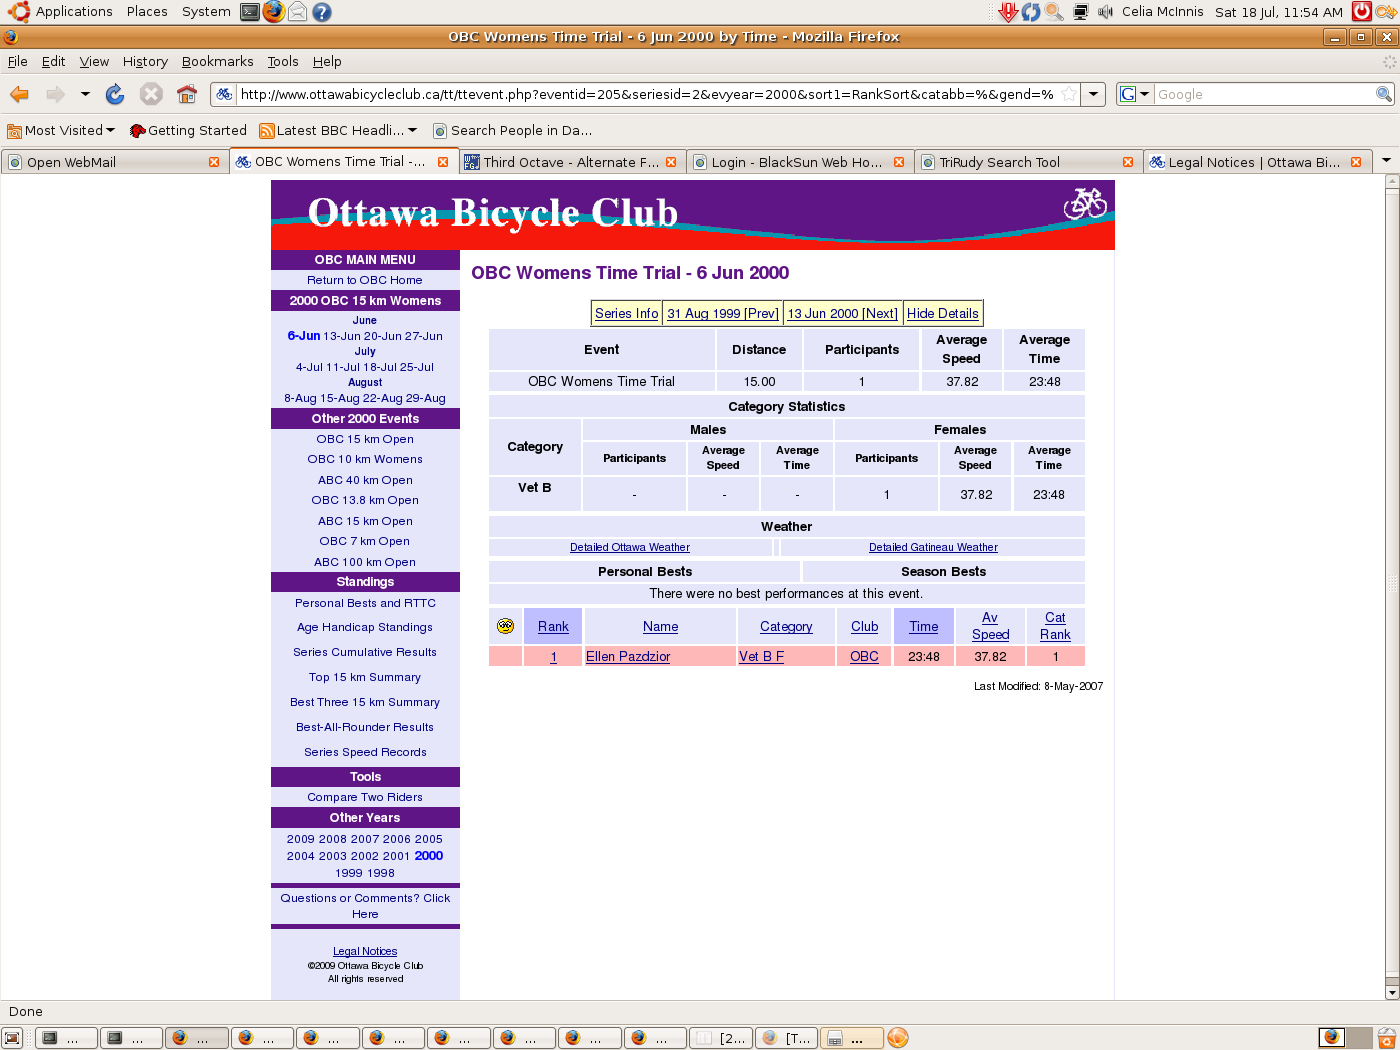Image resolution: width=1400 pixels, height=1050 pixels.
Task: Click into the Google search field
Action: [1264, 94]
